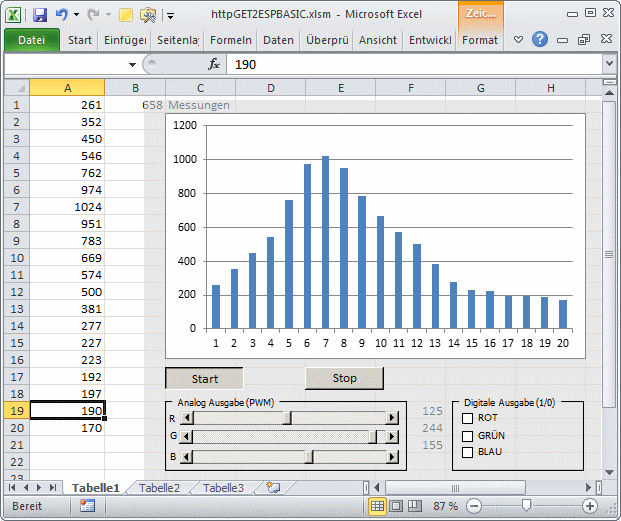Image resolution: width=621 pixels, height=521 pixels.
Task: Click the zoom slider handle in status bar
Action: click(x=526, y=505)
